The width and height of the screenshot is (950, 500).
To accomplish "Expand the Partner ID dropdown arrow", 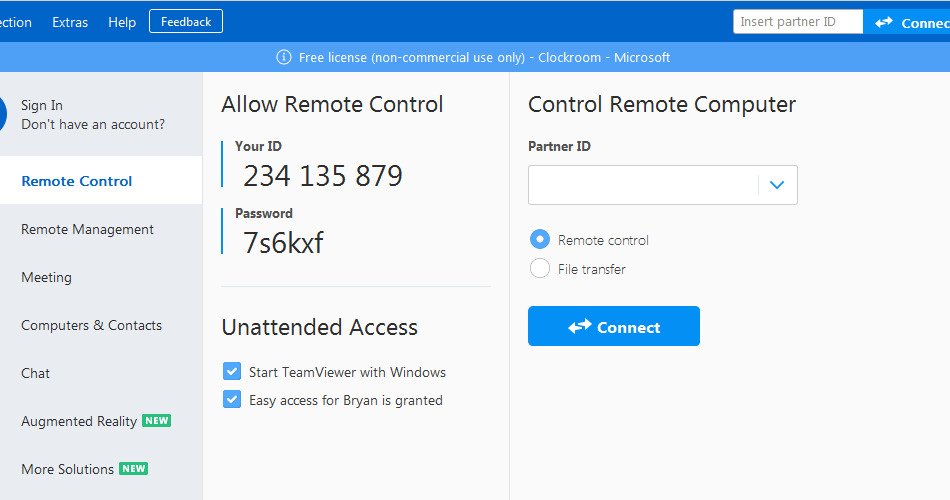I will (x=777, y=185).
